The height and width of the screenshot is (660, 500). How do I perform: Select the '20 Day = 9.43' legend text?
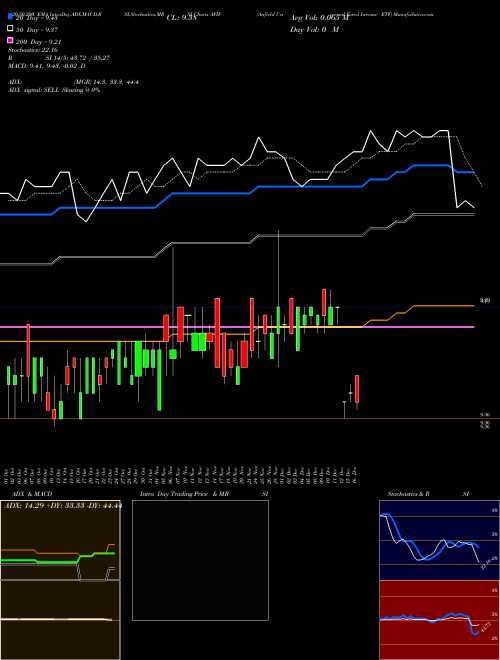37,18
